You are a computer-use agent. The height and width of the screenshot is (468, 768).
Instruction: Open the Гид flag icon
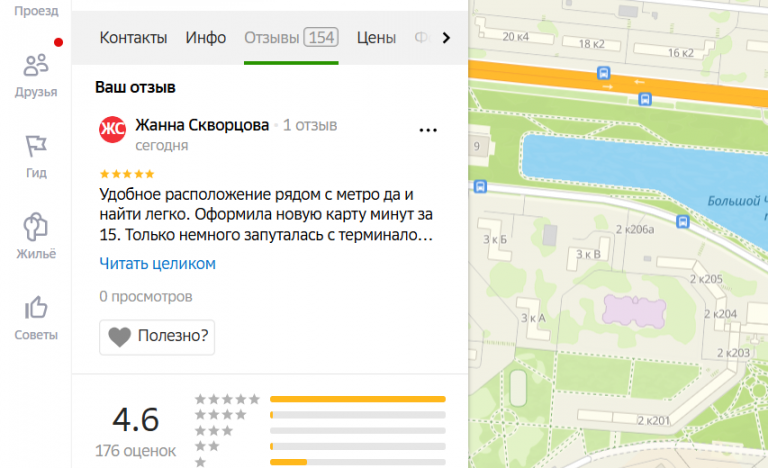click(36, 146)
